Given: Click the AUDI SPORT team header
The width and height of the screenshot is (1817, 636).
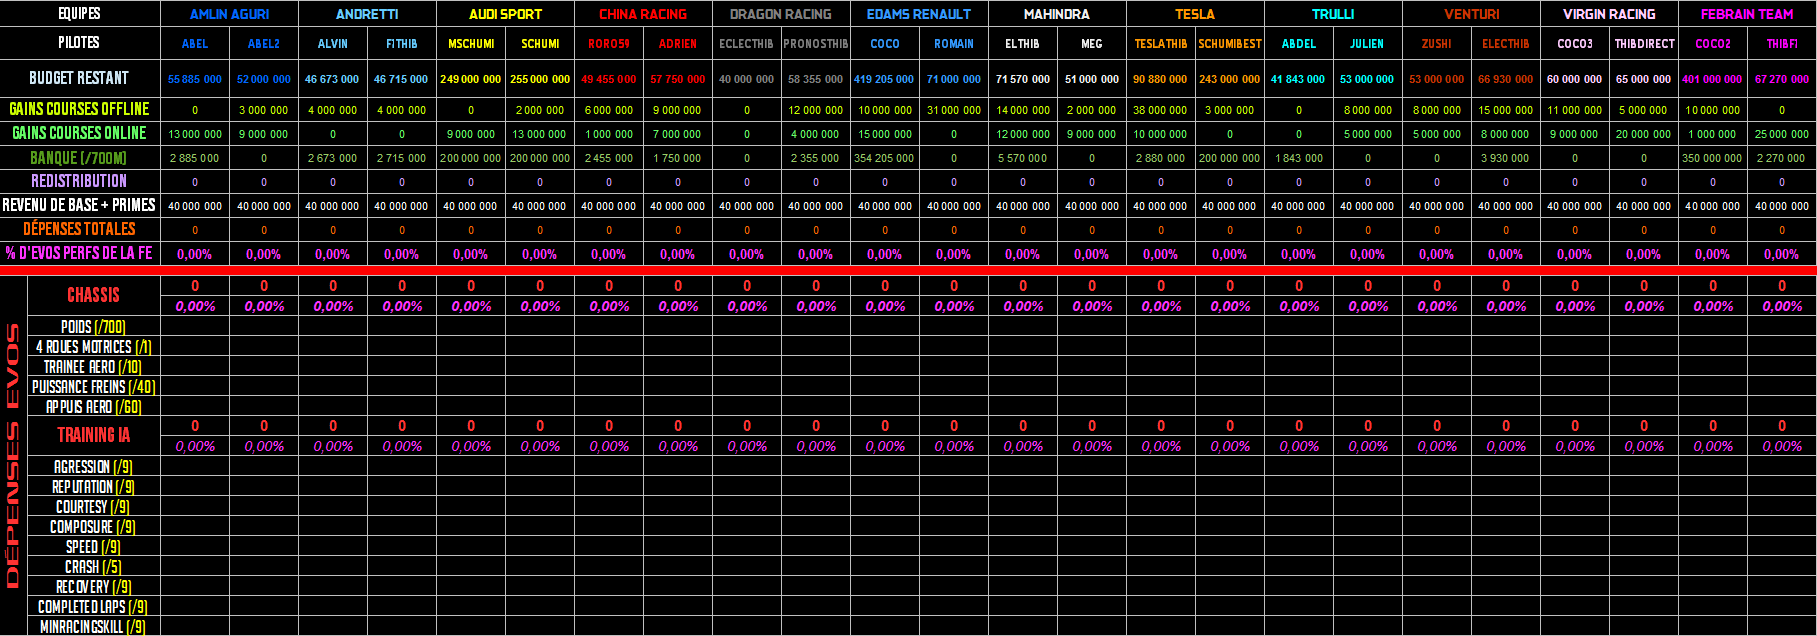Looking at the screenshot, I should 505,14.
